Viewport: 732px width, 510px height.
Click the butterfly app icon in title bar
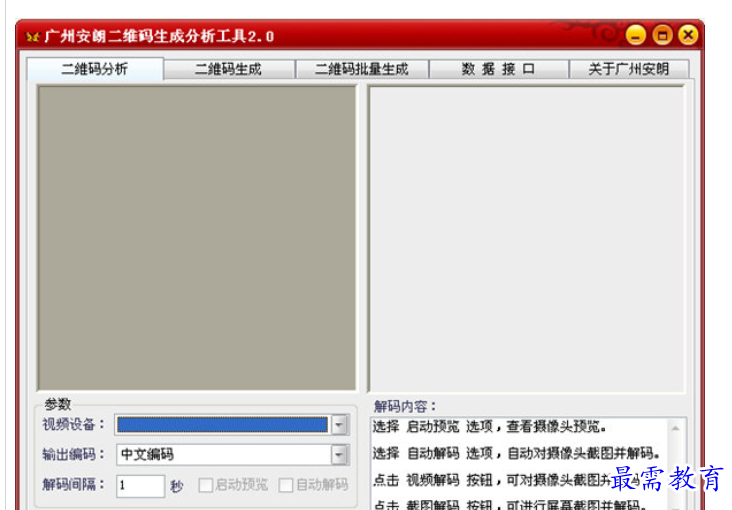[x=33, y=36]
